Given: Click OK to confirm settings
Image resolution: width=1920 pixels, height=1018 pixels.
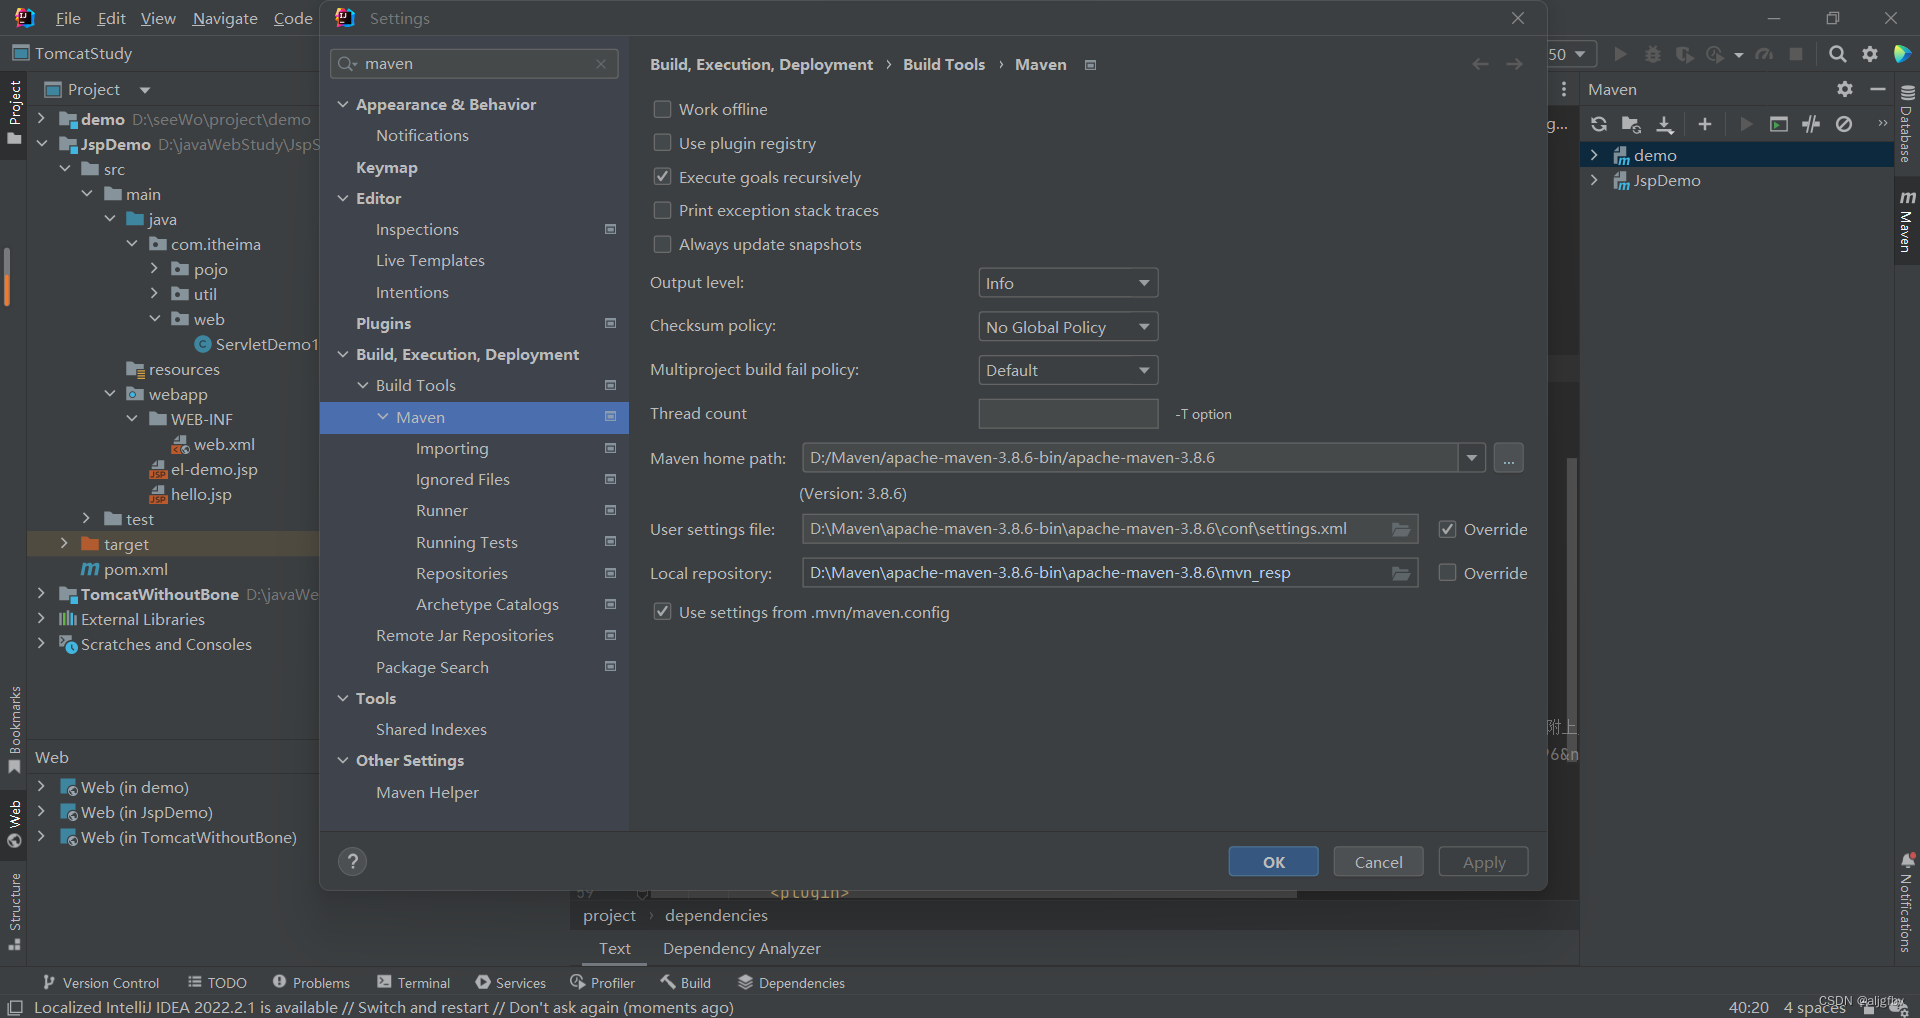Looking at the screenshot, I should point(1273,862).
